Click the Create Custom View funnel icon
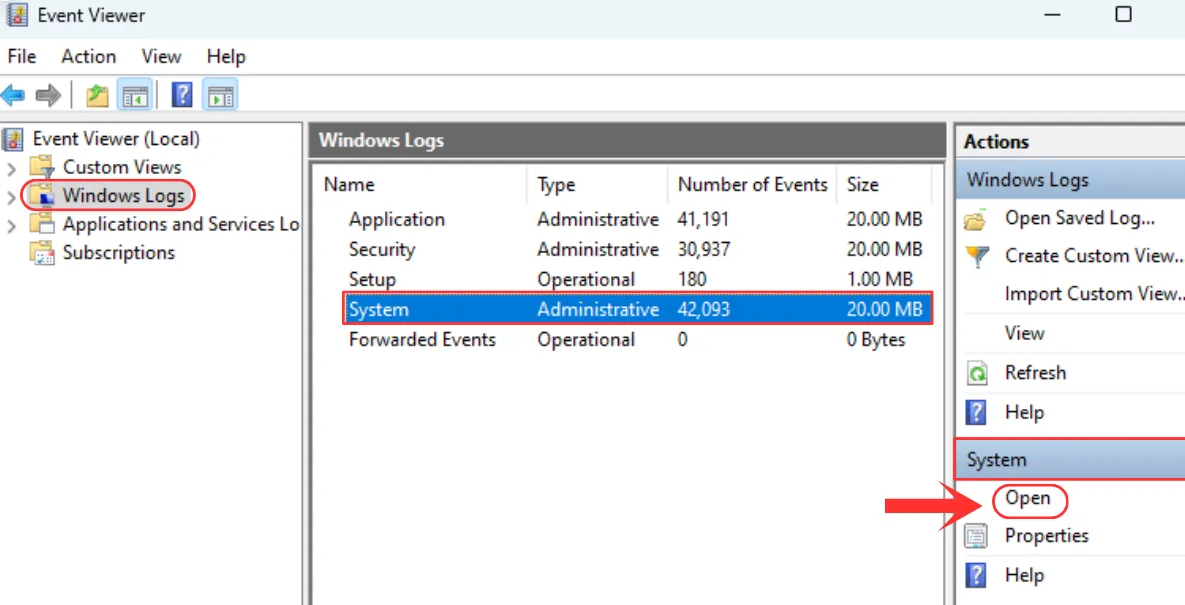This screenshot has height=605, width=1185. [977, 257]
